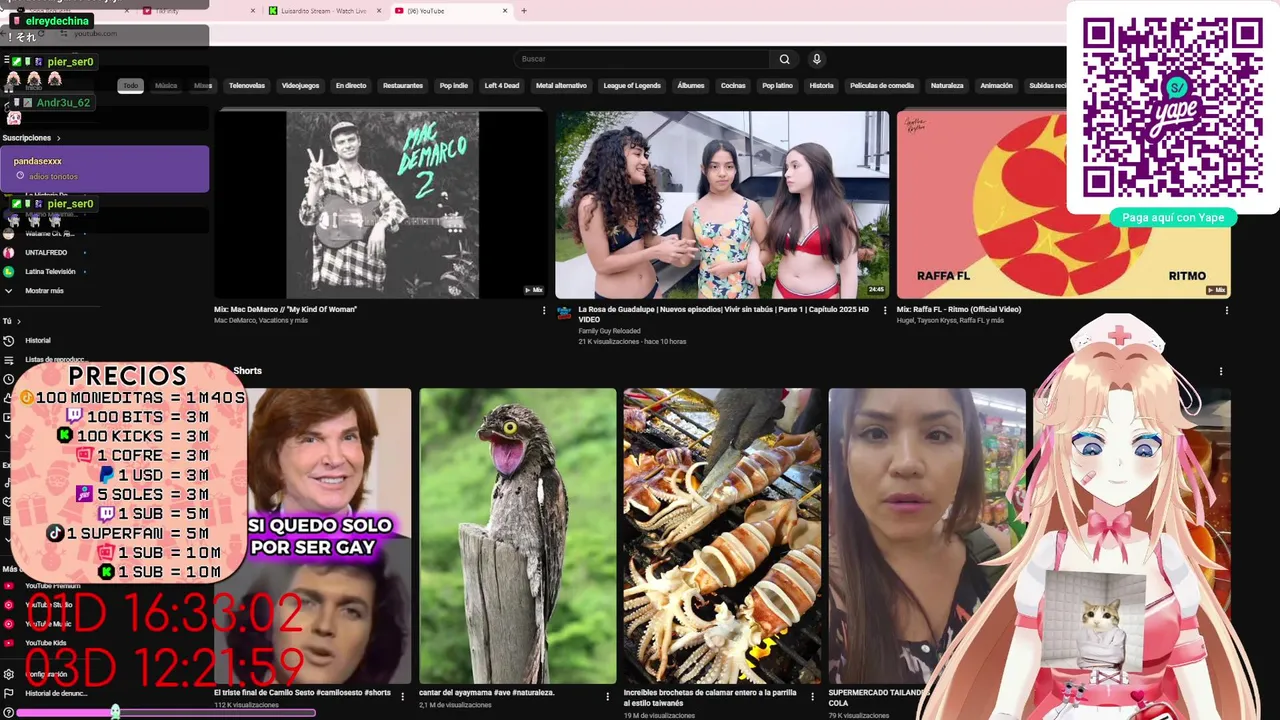Expand the Tú section chevron
The height and width of the screenshot is (720, 1280).
pos(18,321)
